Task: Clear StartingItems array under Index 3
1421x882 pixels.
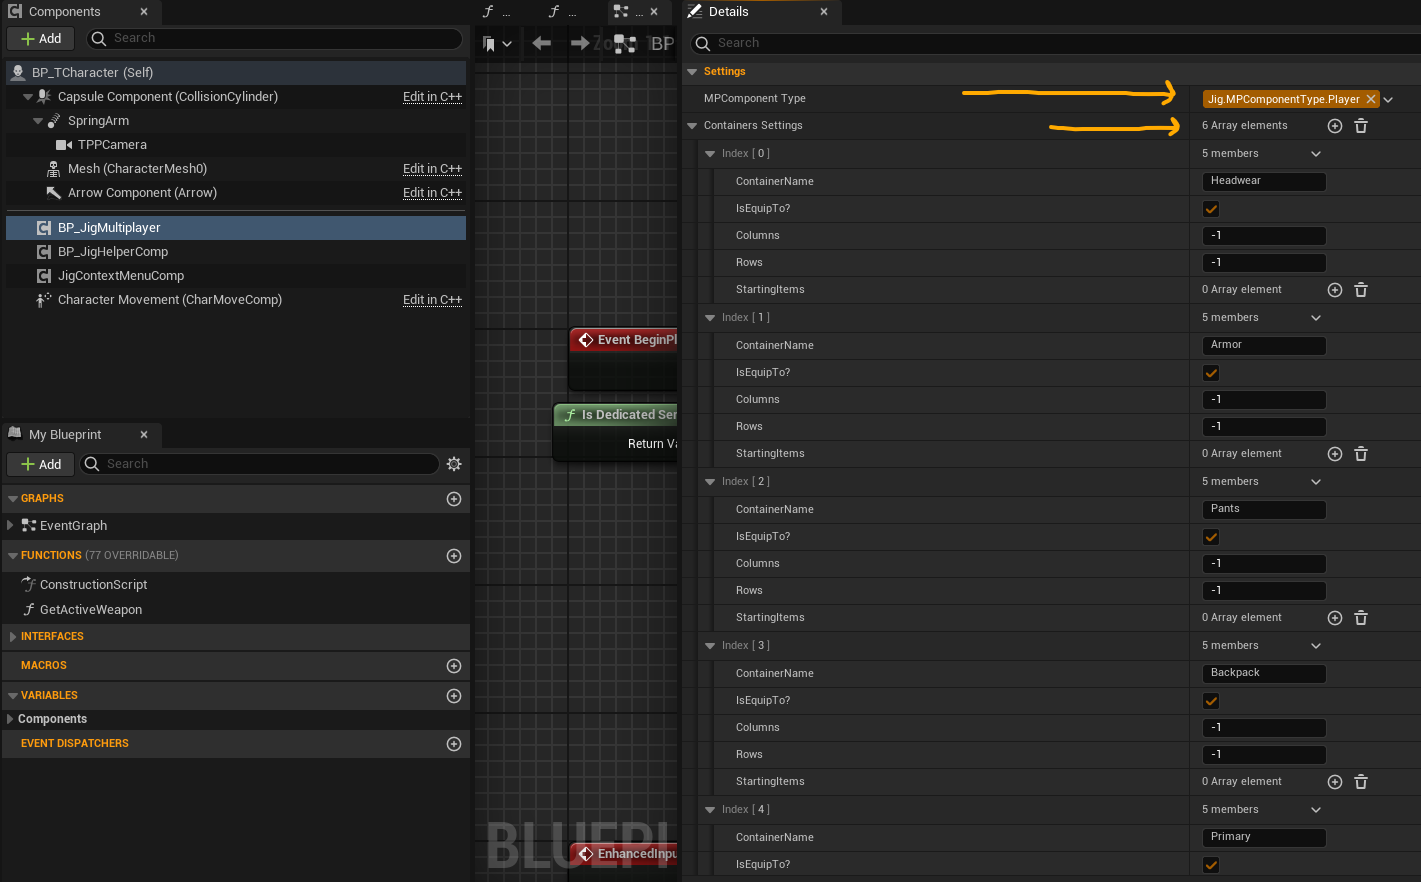Action: 1361,782
